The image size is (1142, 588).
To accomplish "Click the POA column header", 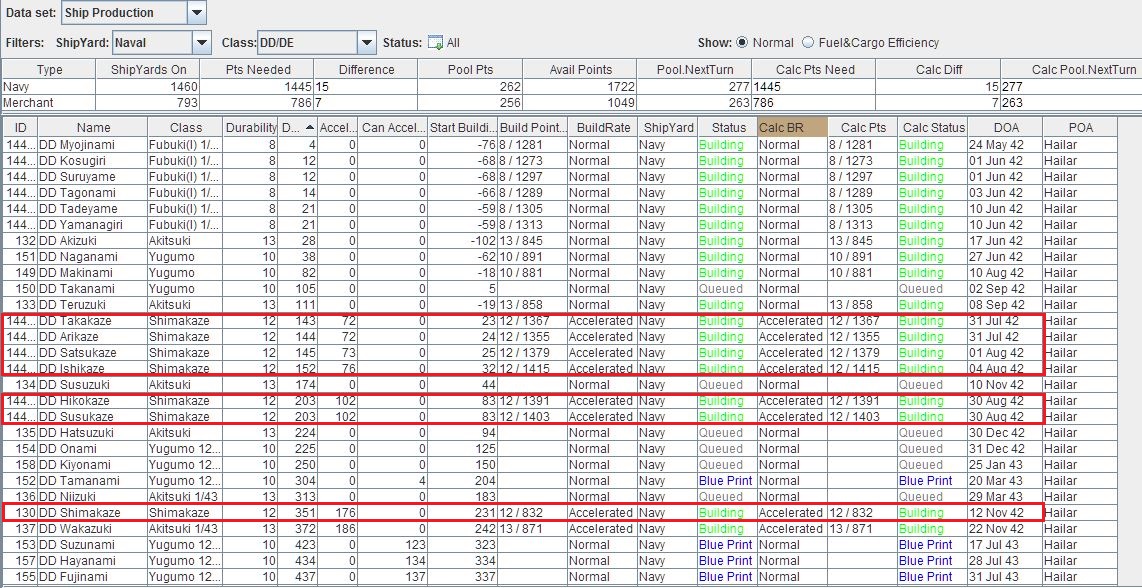I will tap(1079, 128).
